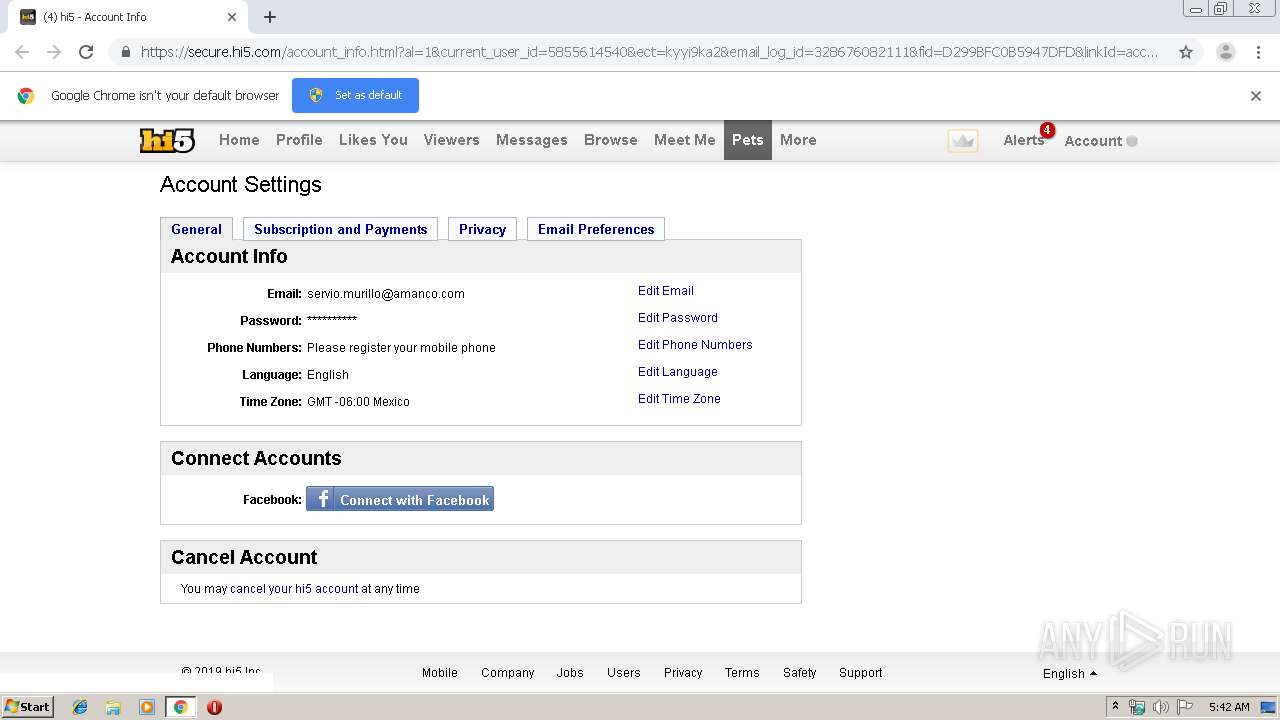The width and height of the screenshot is (1280, 720).
Task: Expand the English language selector in footer
Action: coord(1070,674)
